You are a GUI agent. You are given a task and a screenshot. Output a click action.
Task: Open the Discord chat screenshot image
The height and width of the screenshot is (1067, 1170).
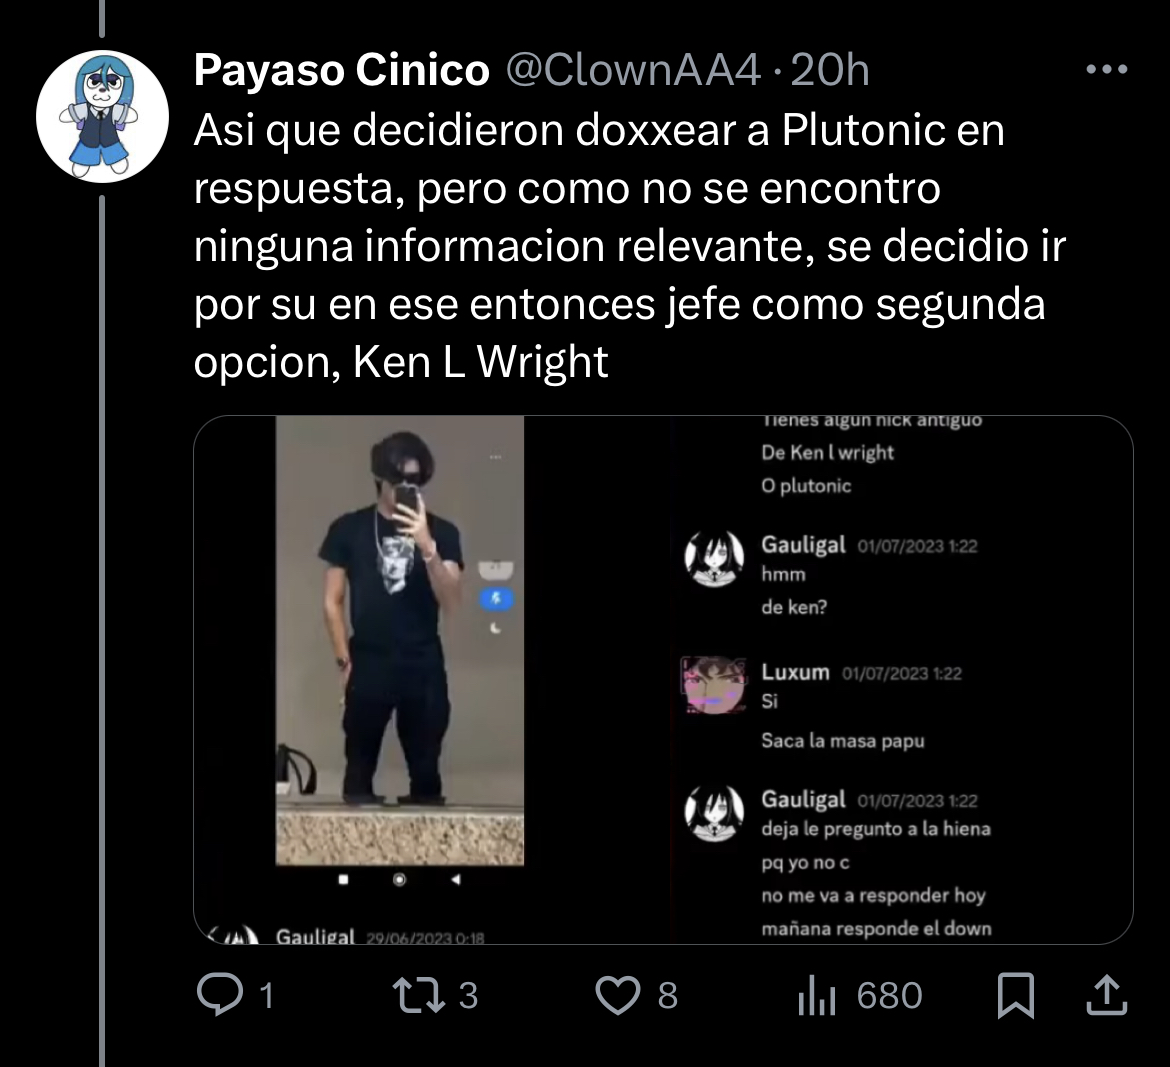pyautogui.click(x=903, y=680)
